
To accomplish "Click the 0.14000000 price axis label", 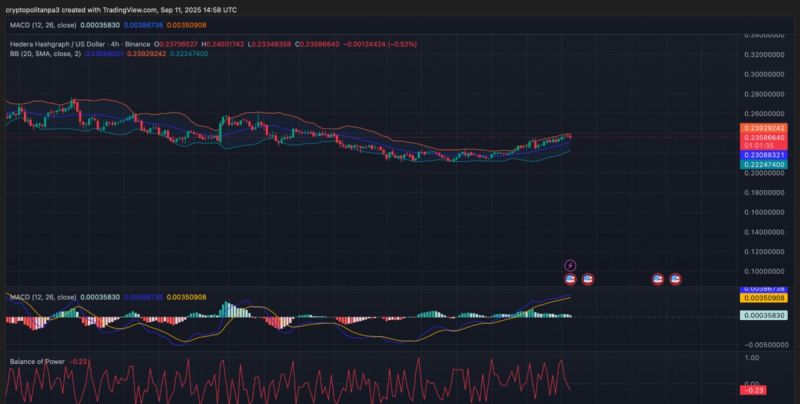I will point(764,232).
